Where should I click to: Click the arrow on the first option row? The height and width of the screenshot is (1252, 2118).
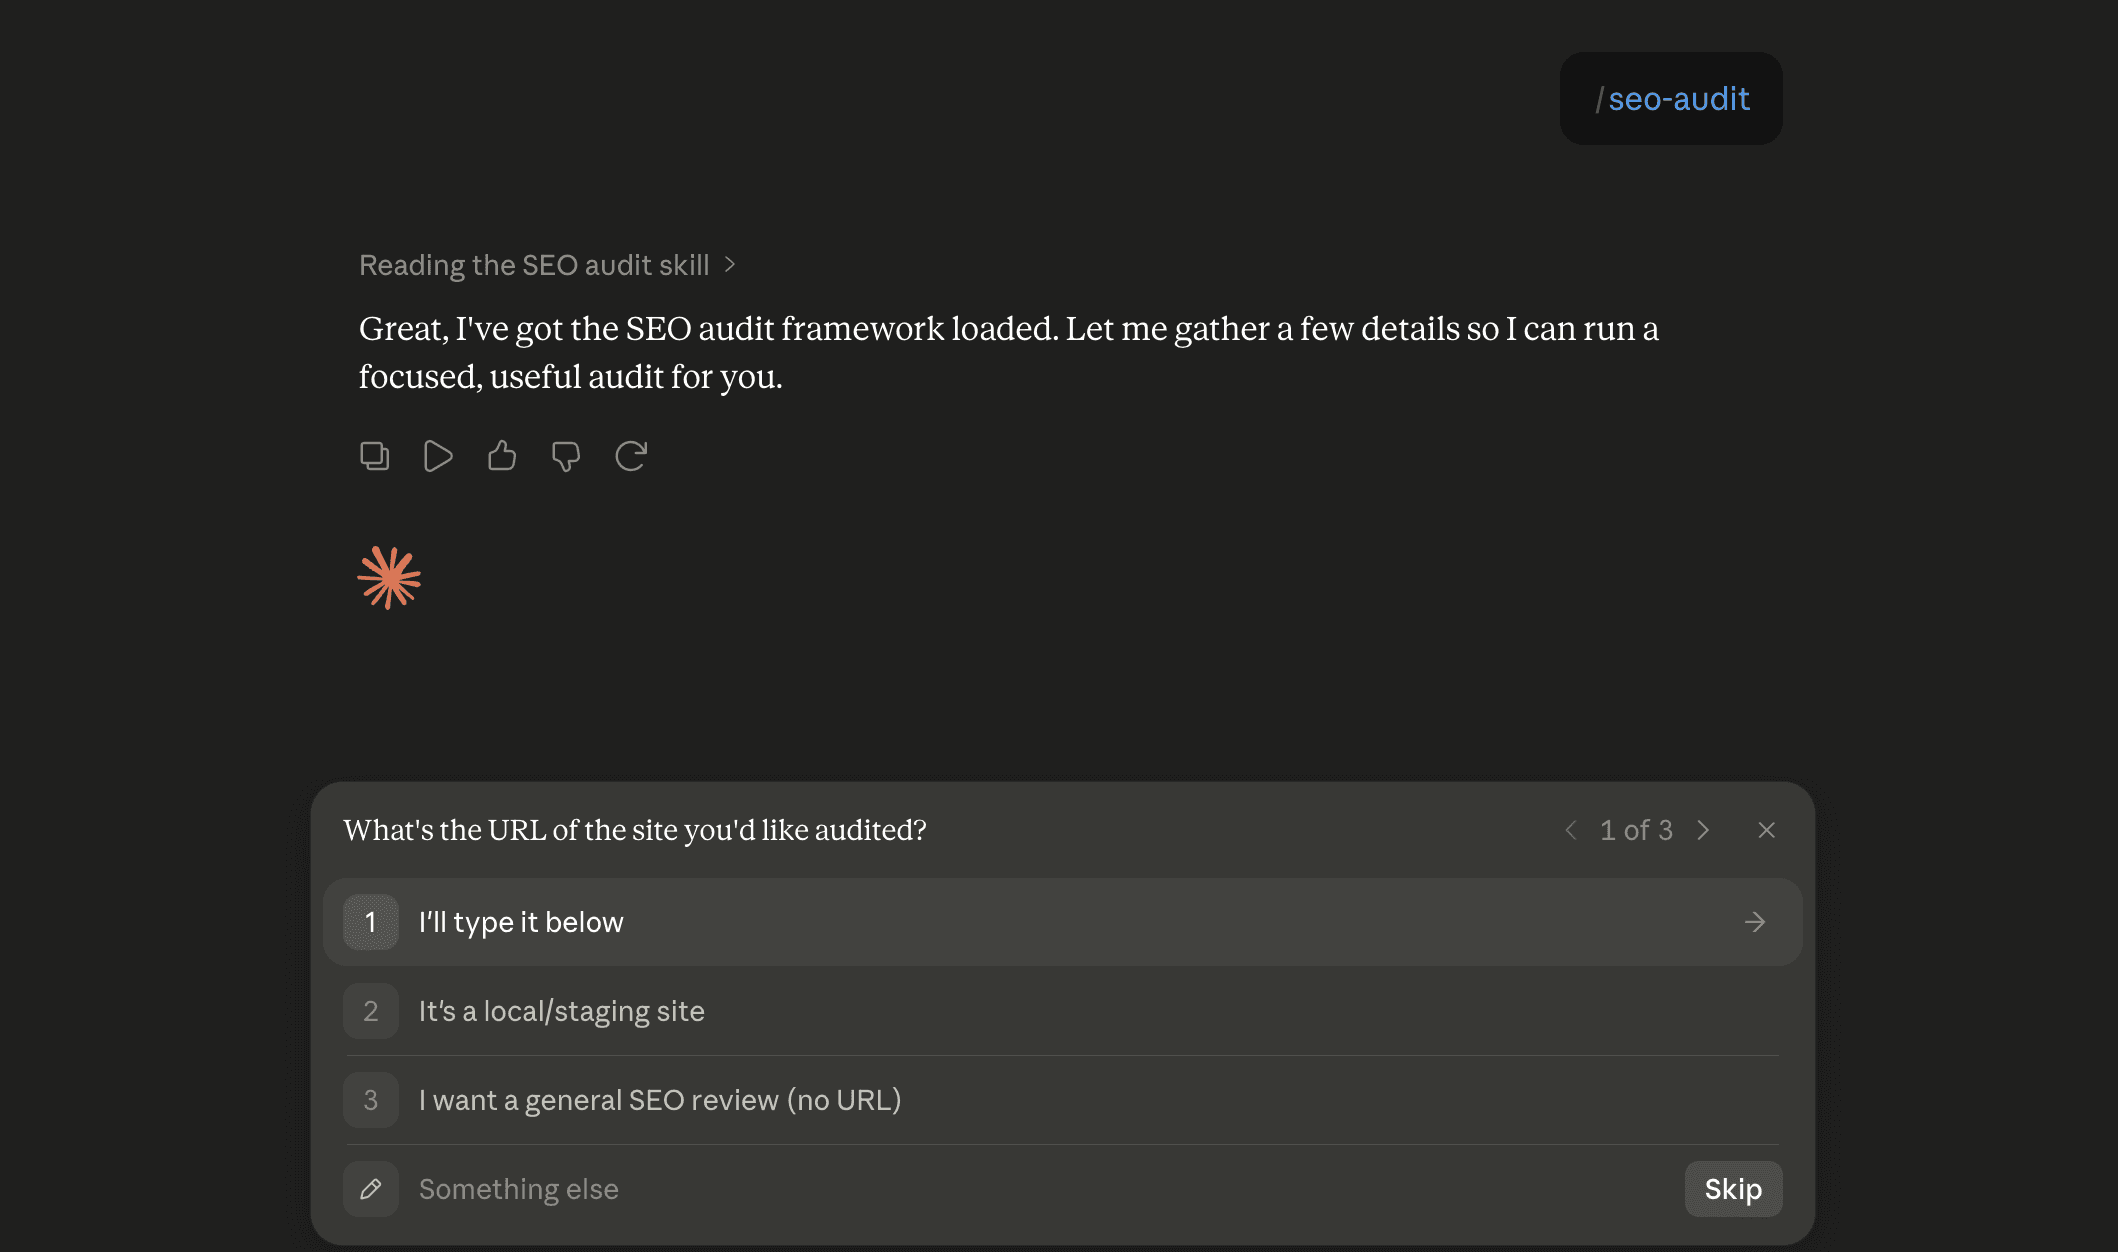tap(1755, 922)
